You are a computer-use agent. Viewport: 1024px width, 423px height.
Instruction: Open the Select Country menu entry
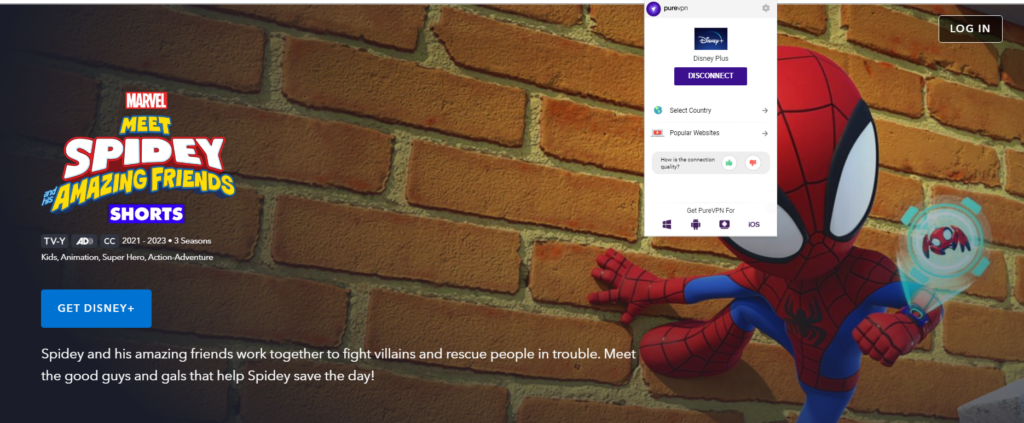[711, 110]
